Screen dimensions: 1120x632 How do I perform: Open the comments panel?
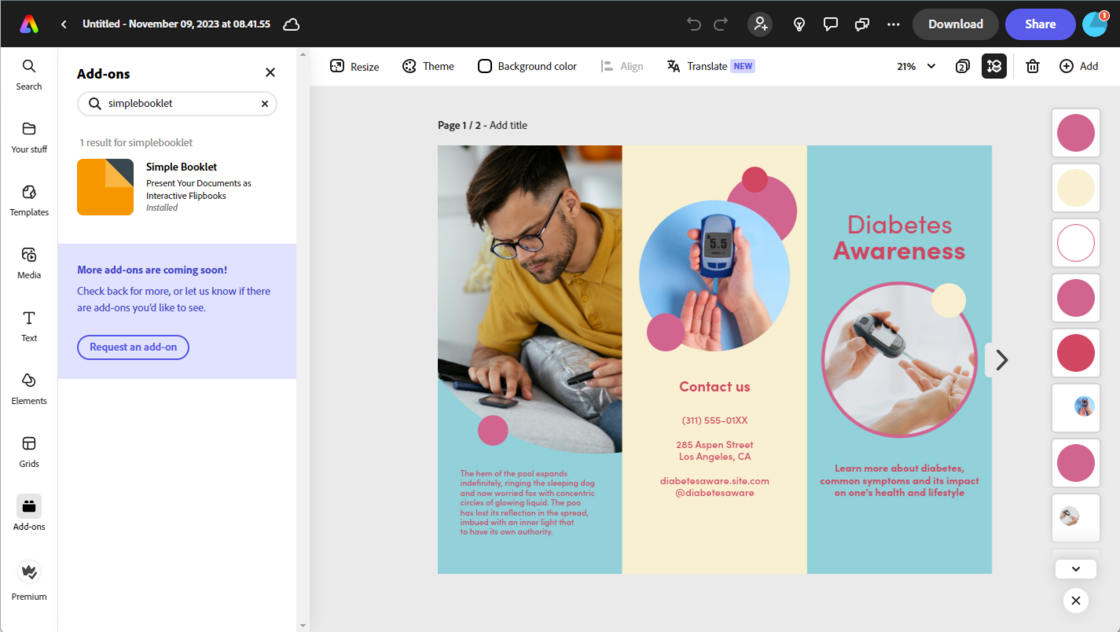point(830,24)
